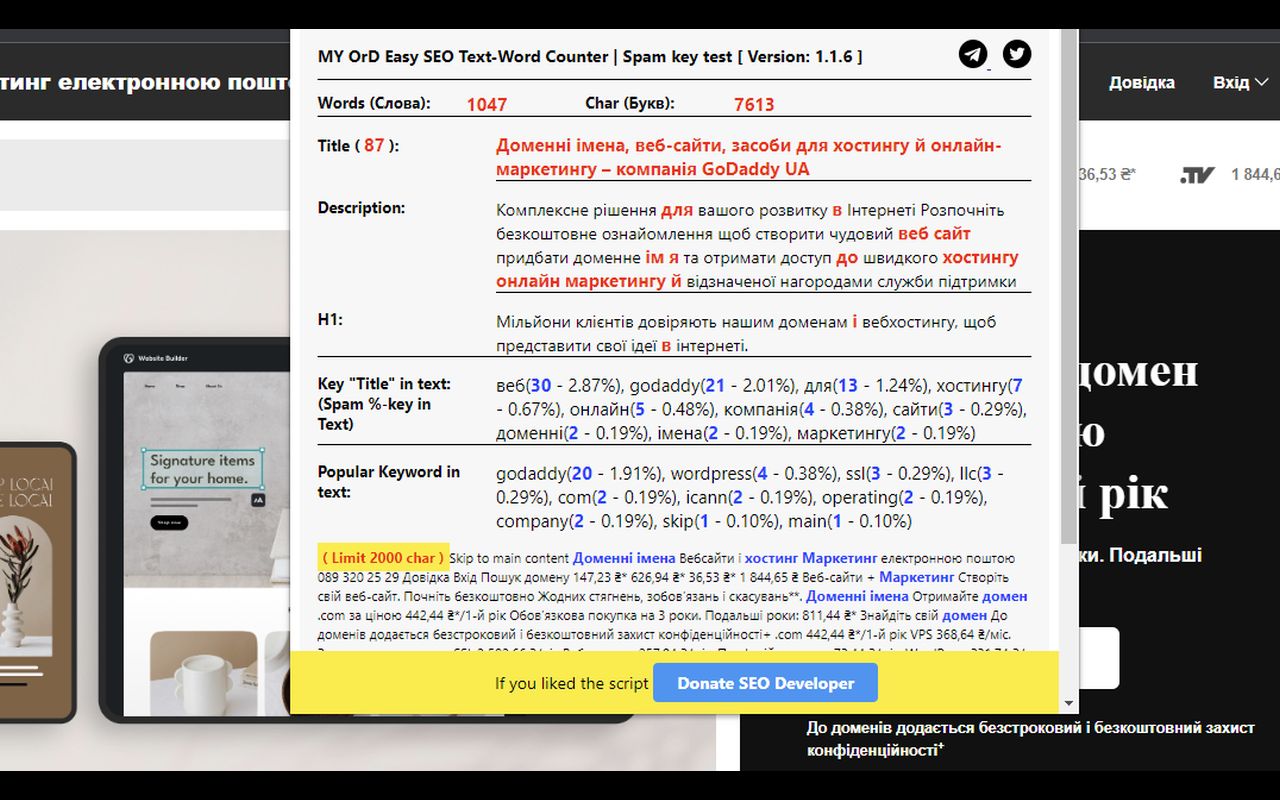Click the Title length value 87
This screenshot has width=1280, height=800.
[374, 145]
